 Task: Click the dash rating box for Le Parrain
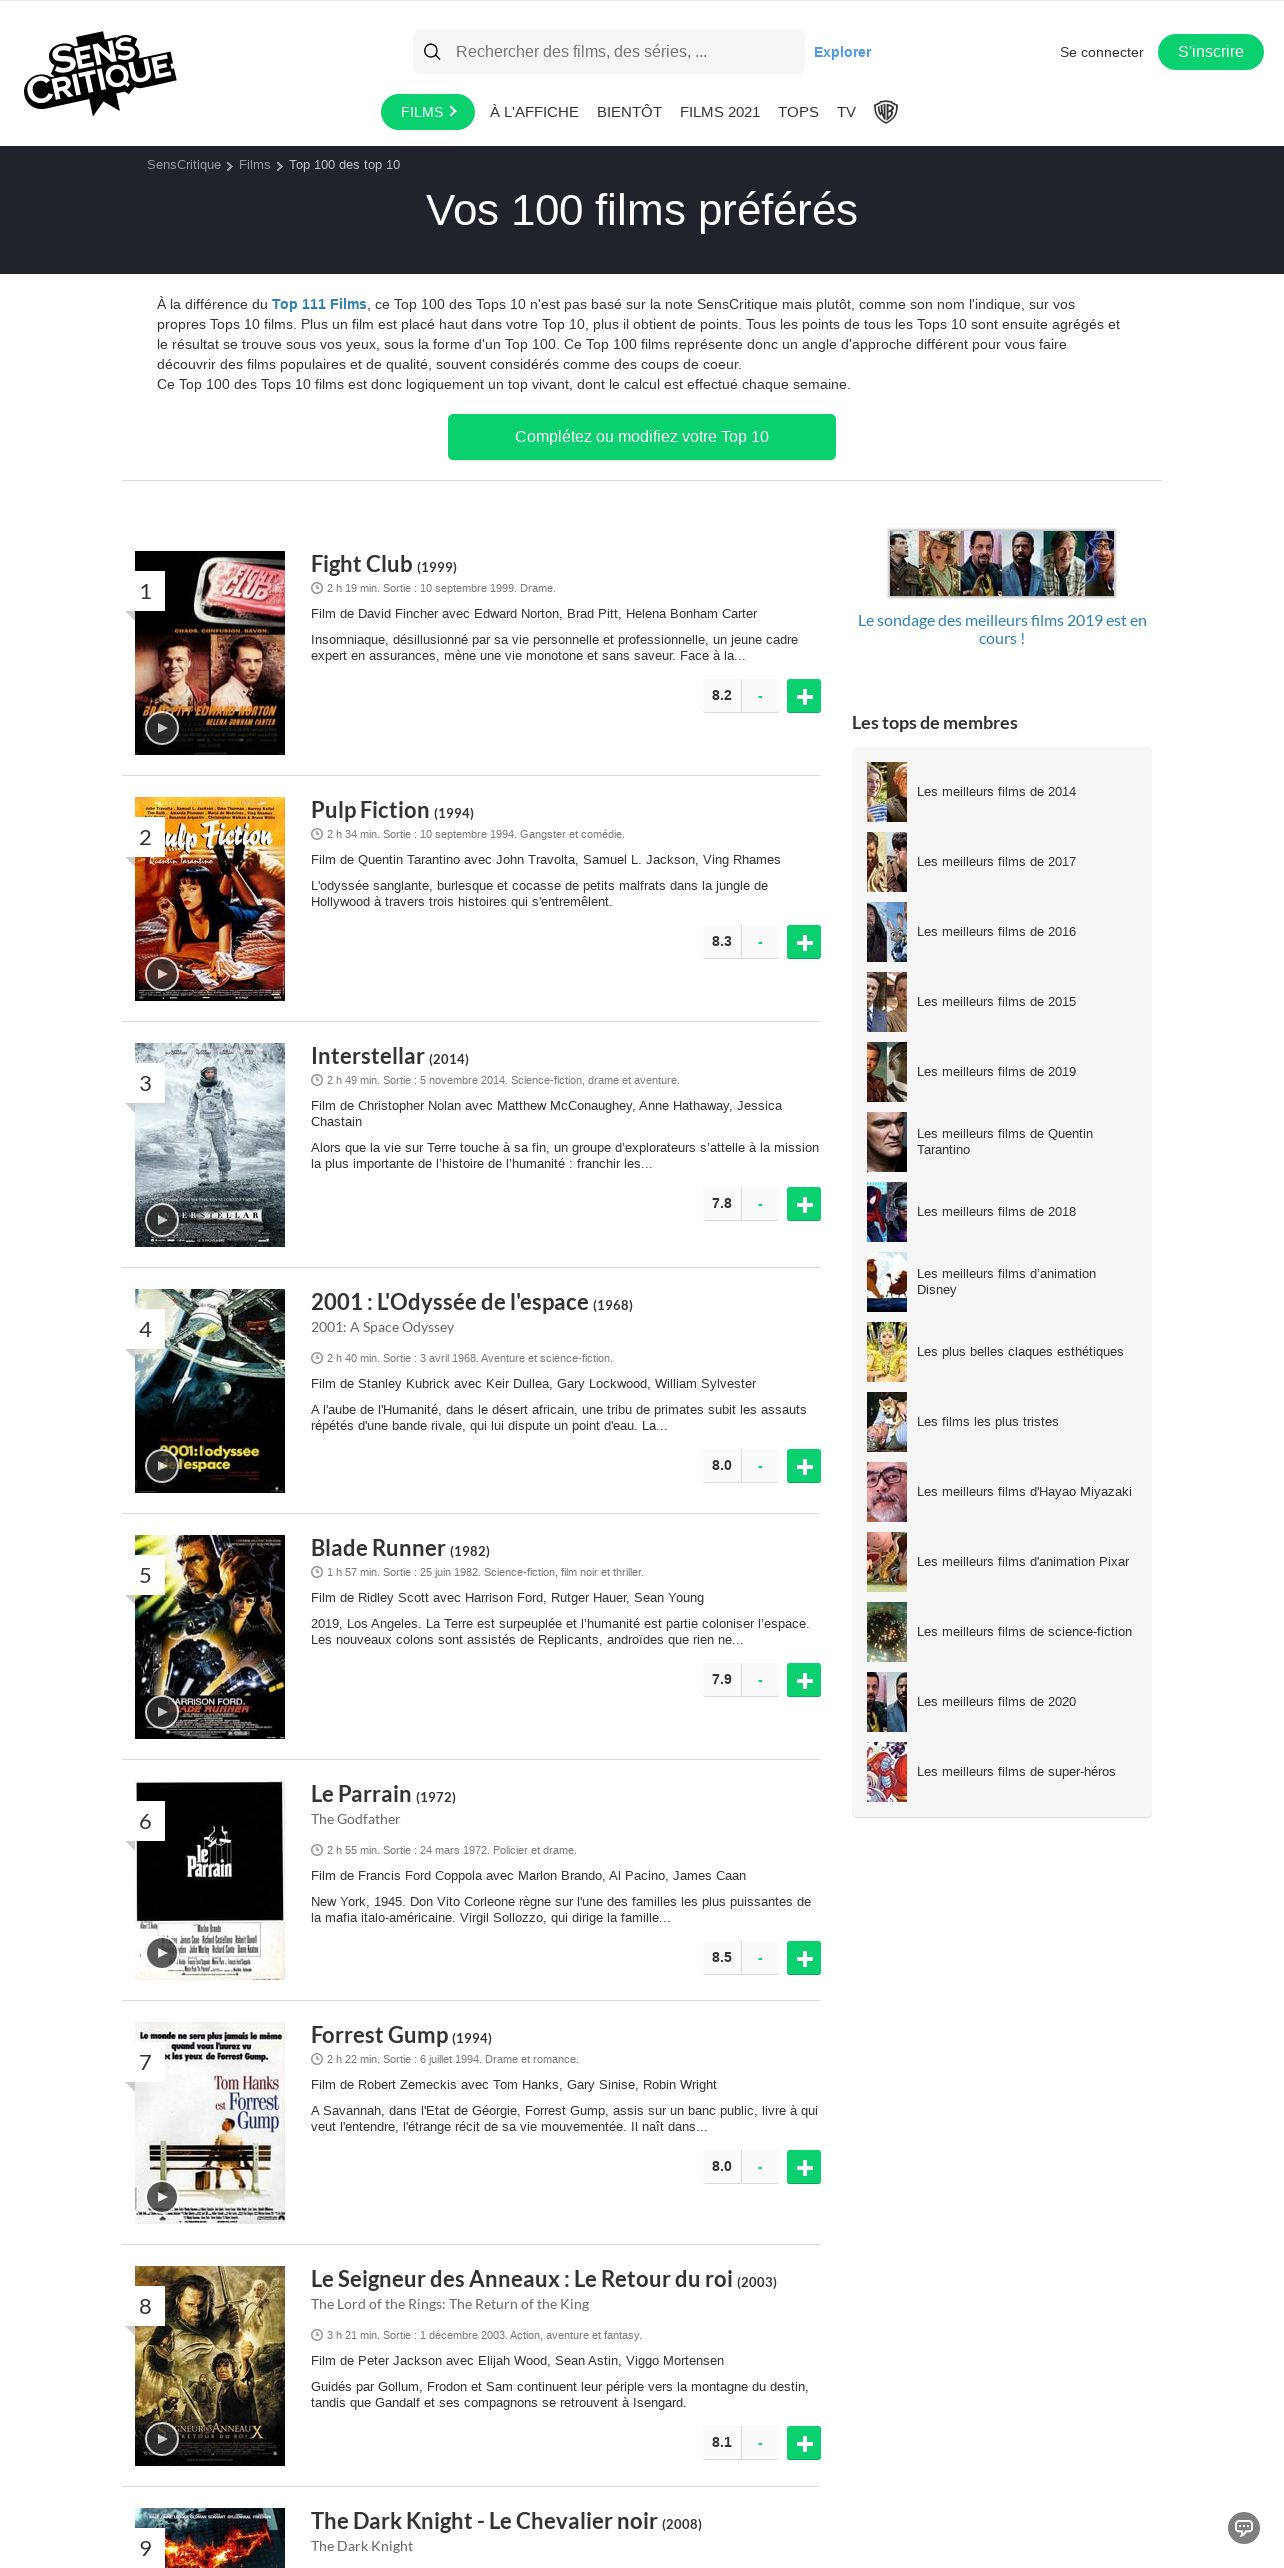click(760, 1958)
